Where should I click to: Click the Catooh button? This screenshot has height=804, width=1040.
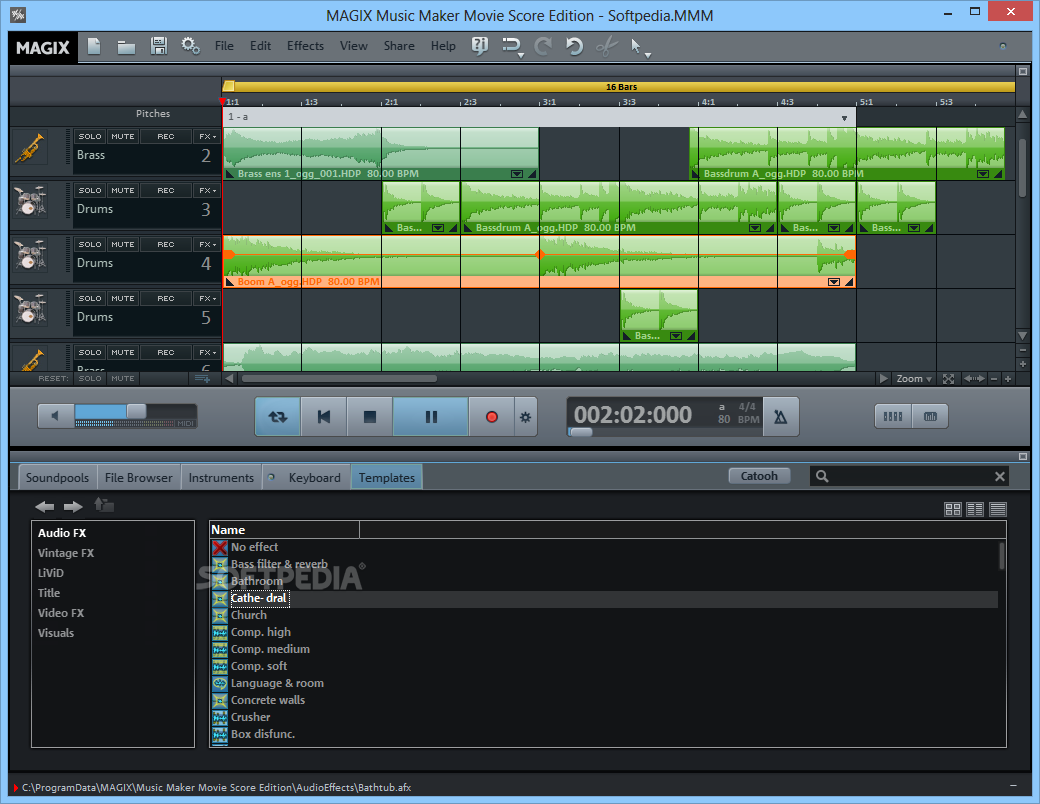[759, 476]
